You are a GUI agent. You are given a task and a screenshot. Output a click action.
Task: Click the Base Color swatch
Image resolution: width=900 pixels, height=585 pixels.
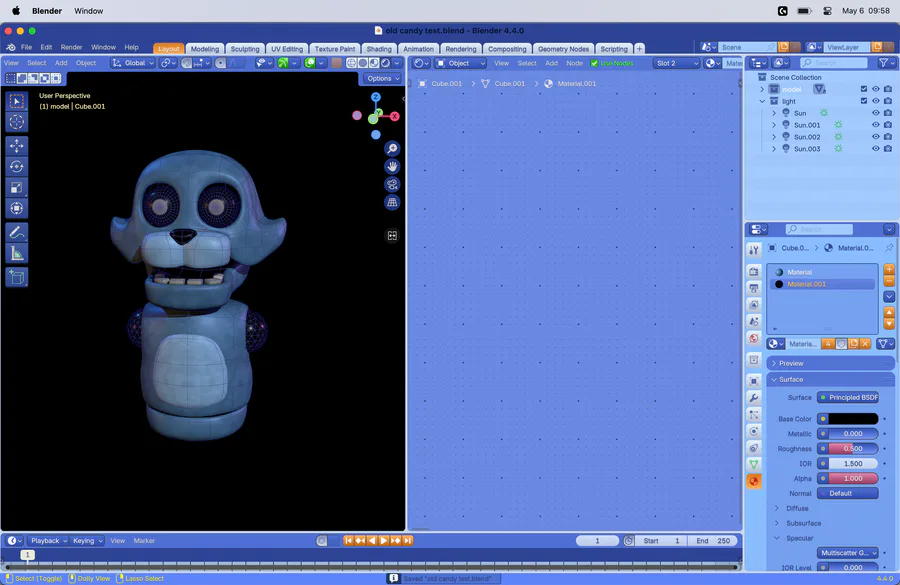853,419
